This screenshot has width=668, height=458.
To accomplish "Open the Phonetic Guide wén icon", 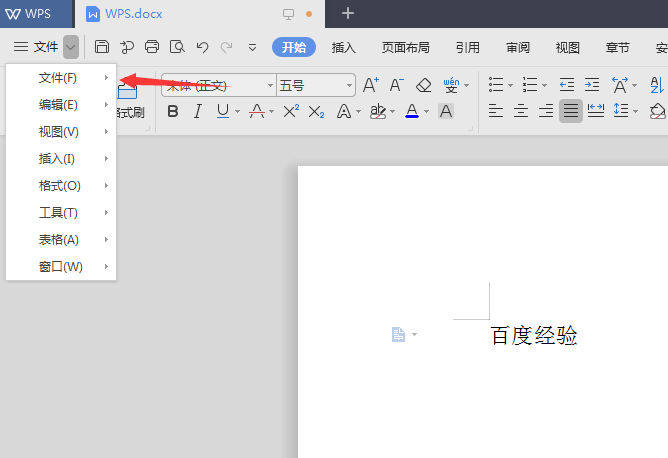I will [451, 85].
